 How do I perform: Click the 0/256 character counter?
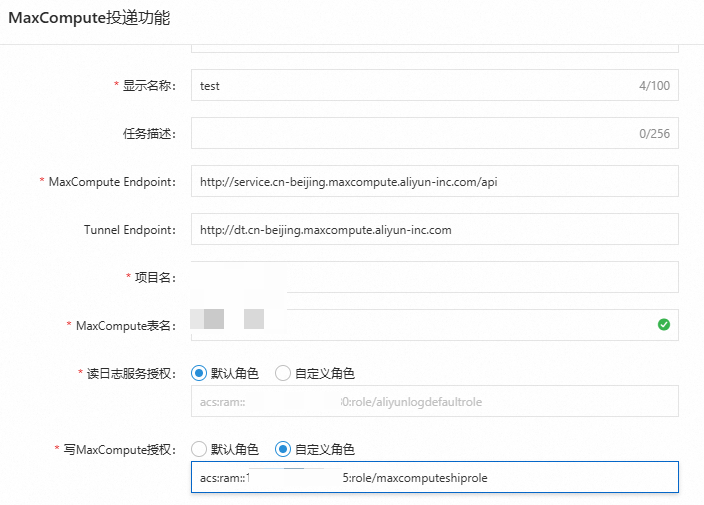(x=654, y=134)
